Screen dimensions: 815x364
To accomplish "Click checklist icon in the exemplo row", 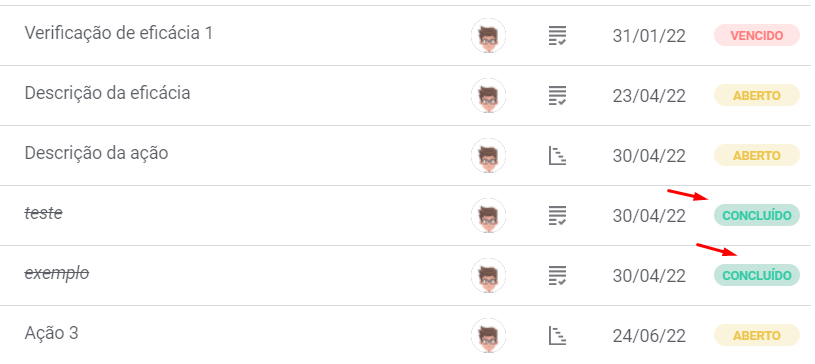I will (557, 276).
